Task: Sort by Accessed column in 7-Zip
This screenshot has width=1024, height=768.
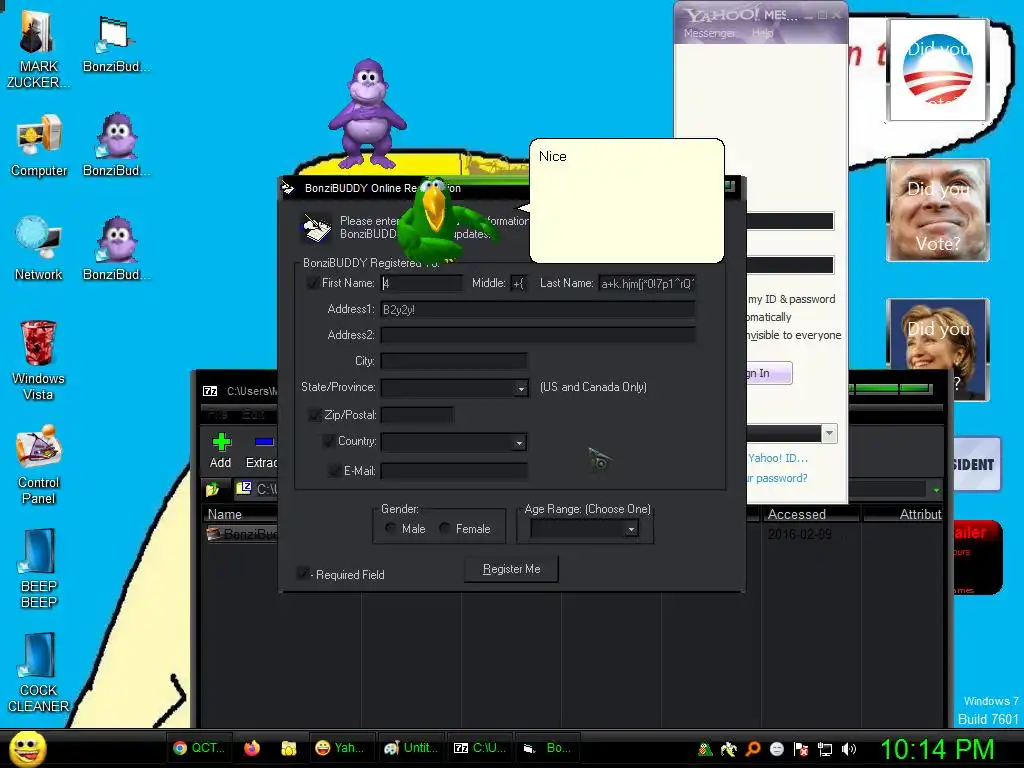Action: click(x=810, y=514)
